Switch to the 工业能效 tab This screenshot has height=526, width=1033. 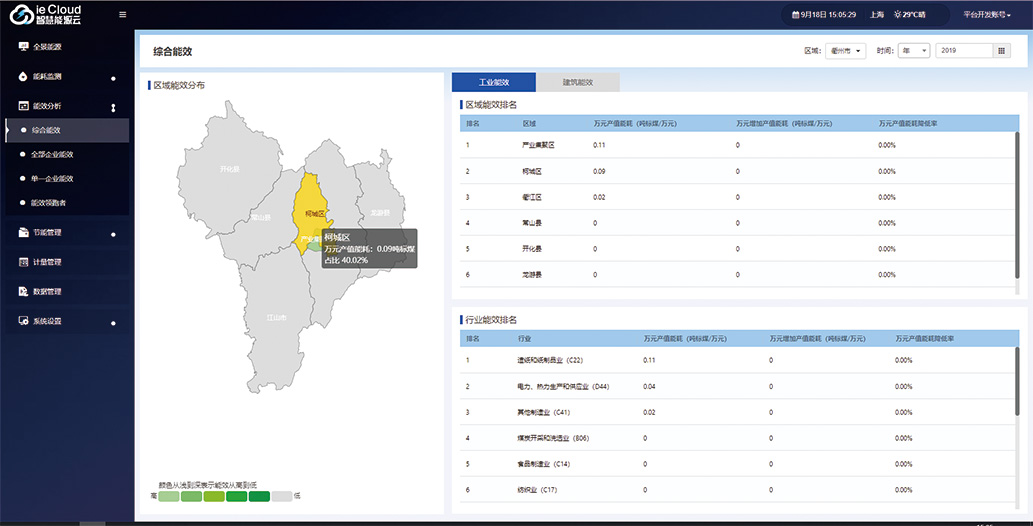[494, 83]
